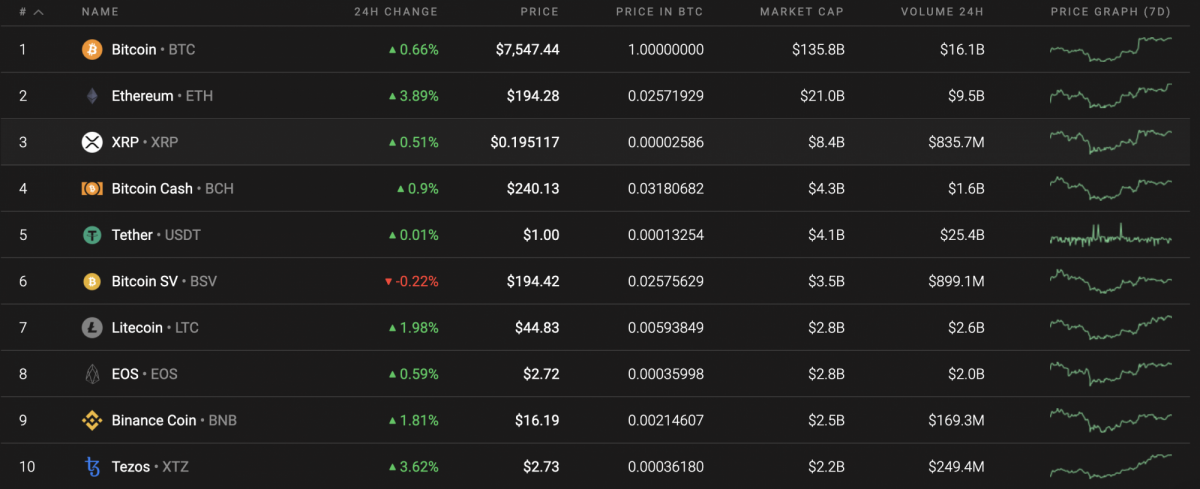The width and height of the screenshot is (1200, 489).
Task: View XRP 7-day price graph
Action: [x=1111, y=142]
